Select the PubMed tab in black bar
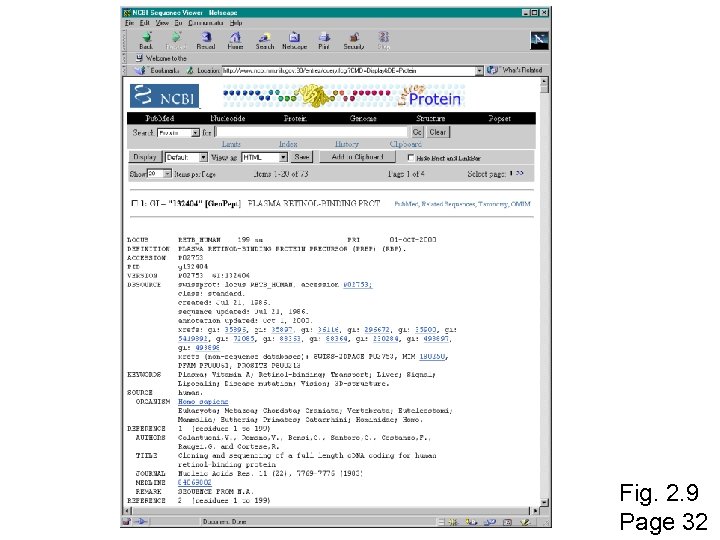 [x=159, y=118]
